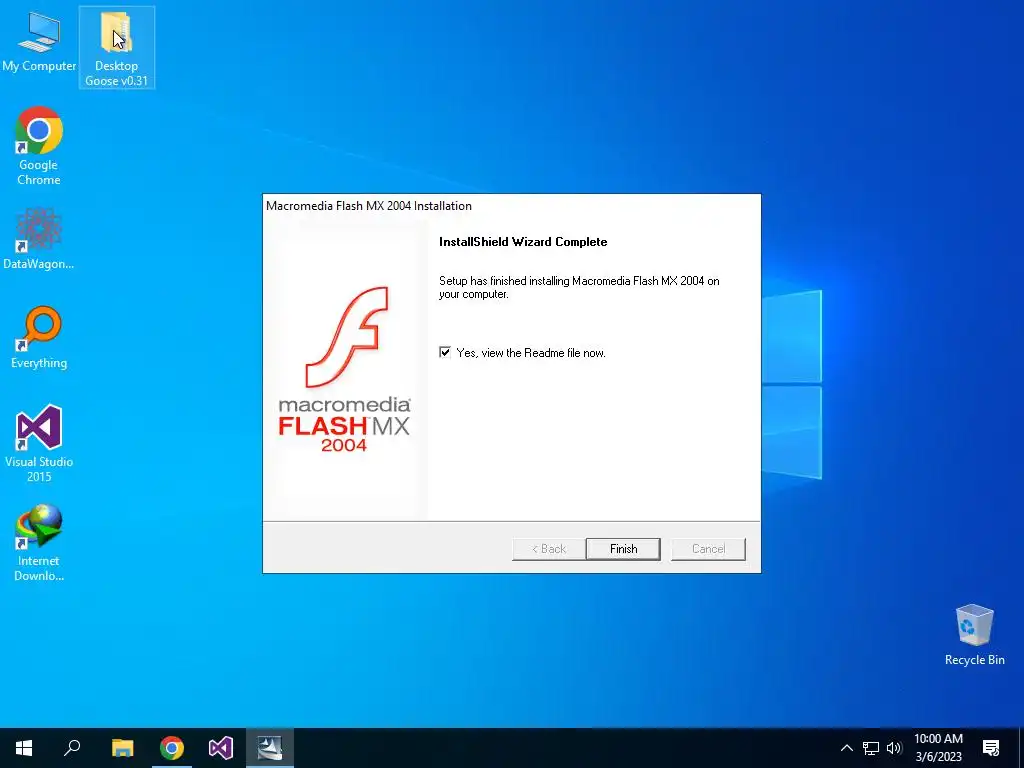1024x768 pixels.
Task: Select the Desktop Goose v0.31 folder
Action: [x=116, y=47]
